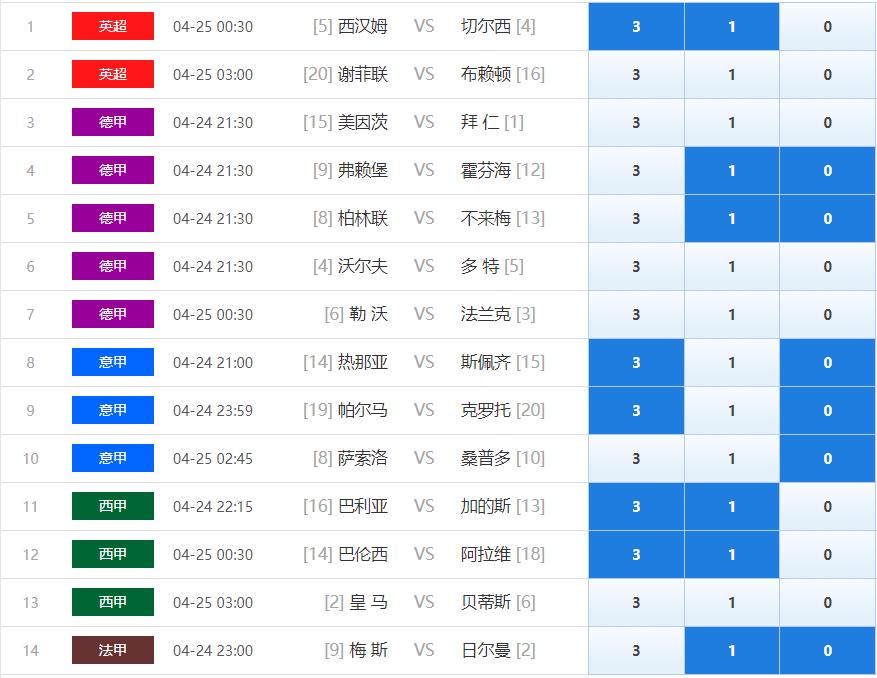Open team 日尔曼
Viewport: 877px width, 678px height.
tap(485, 651)
